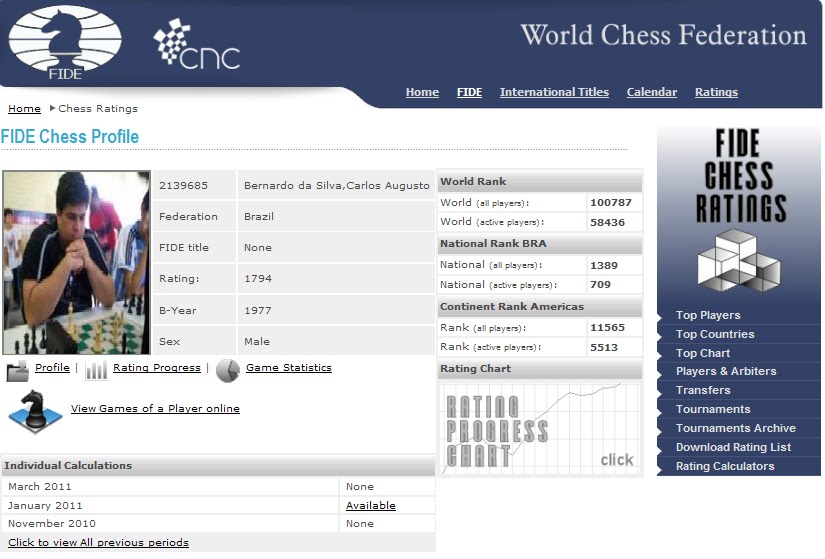
Task: Open the Available link for January 2011
Action: 370,505
